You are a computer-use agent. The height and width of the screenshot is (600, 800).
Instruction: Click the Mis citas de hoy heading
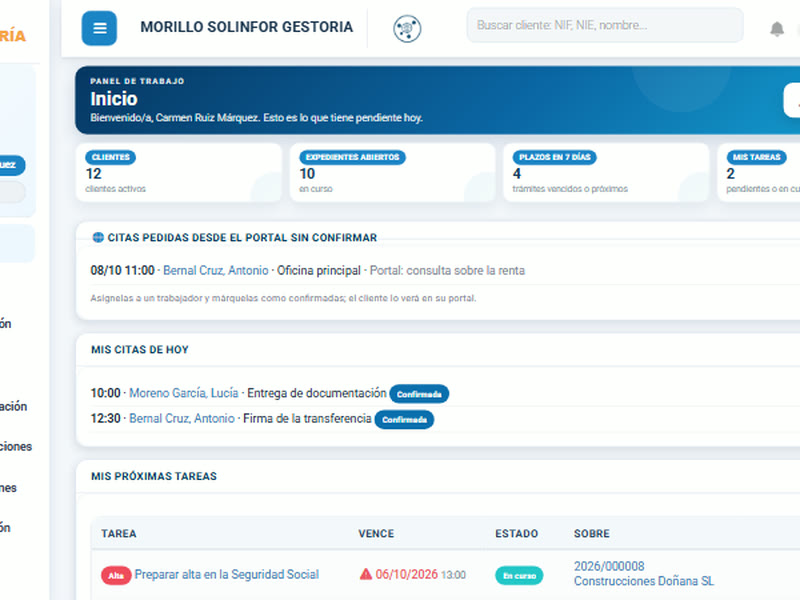(140, 349)
